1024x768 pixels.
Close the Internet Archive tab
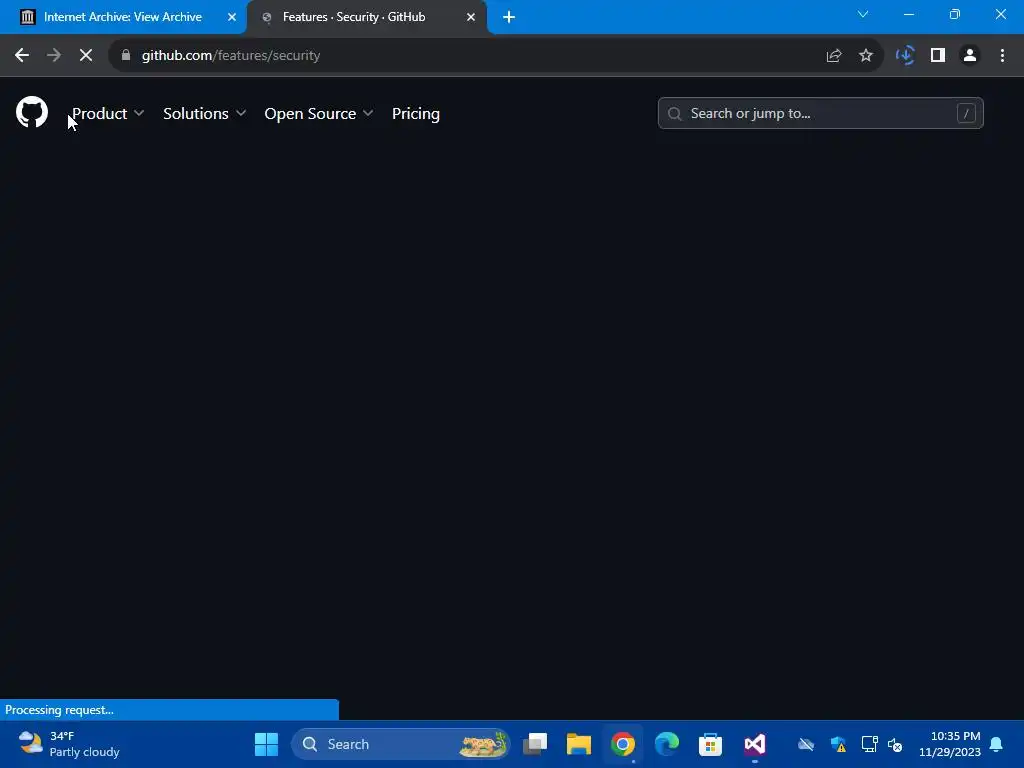pos(232,17)
